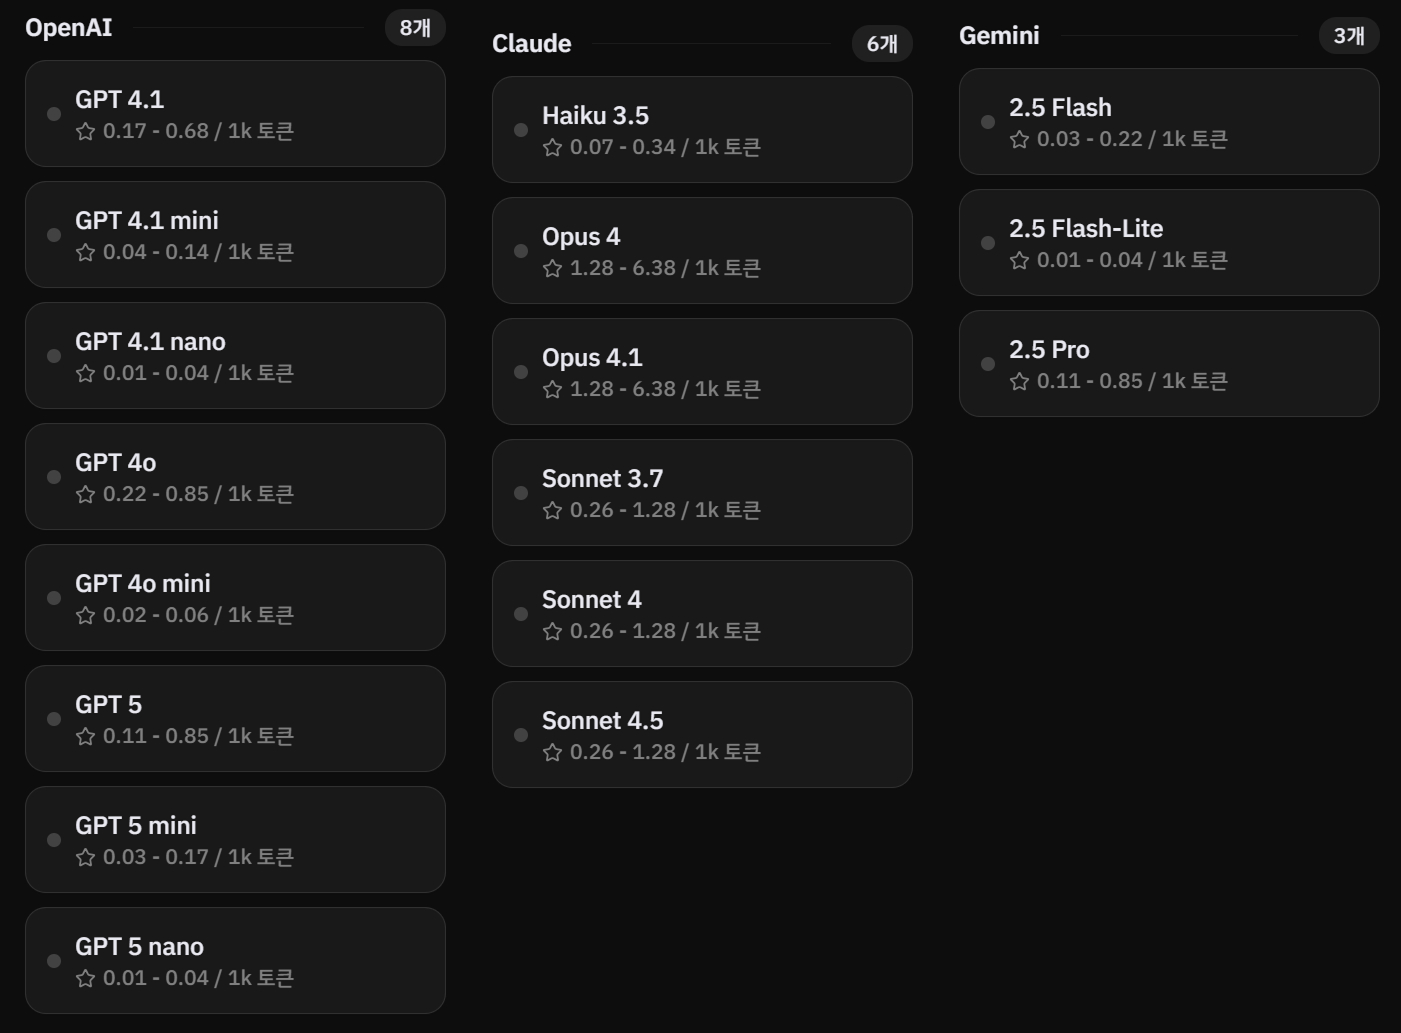Select the Haiku 3.5 radio dot
Image resolution: width=1401 pixels, height=1033 pixels.
pyautogui.click(x=521, y=130)
